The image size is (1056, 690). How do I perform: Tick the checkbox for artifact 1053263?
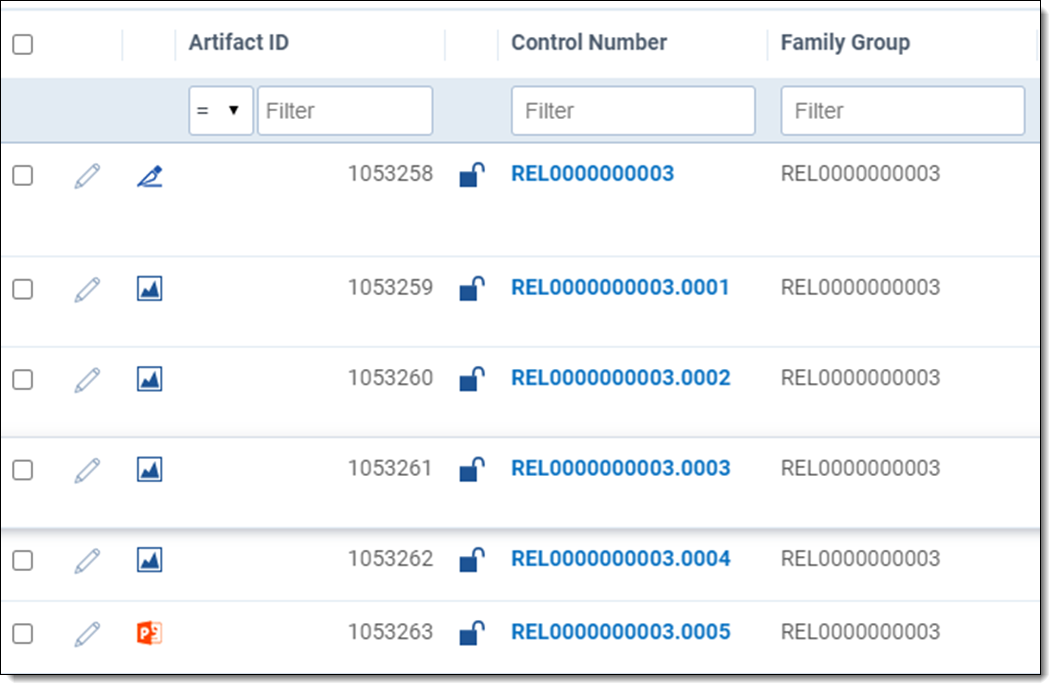(22, 633)
